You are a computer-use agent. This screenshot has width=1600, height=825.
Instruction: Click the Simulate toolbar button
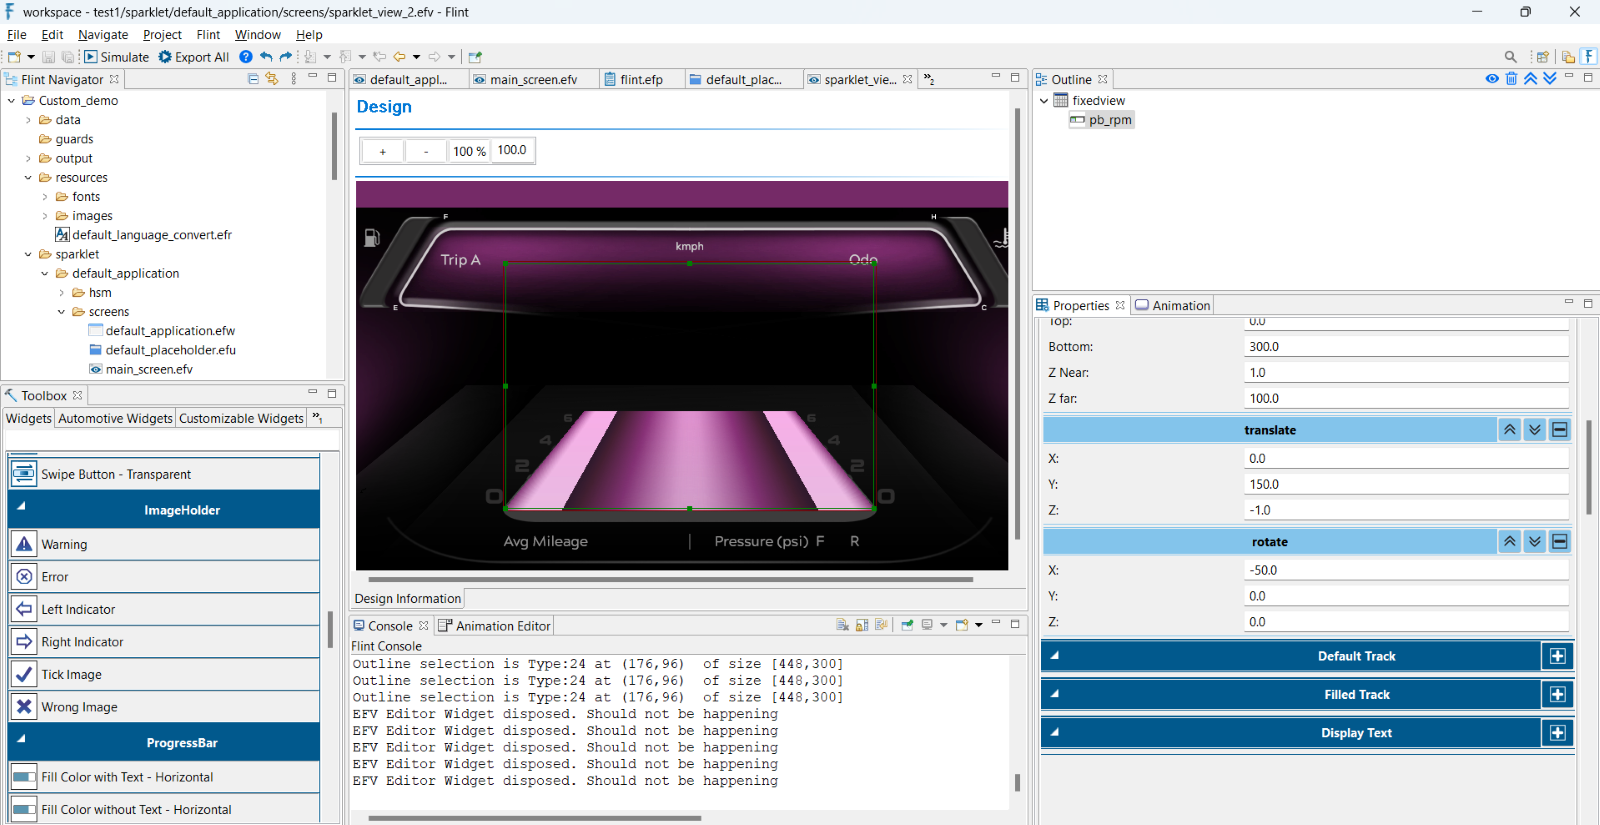coord(116,57)
